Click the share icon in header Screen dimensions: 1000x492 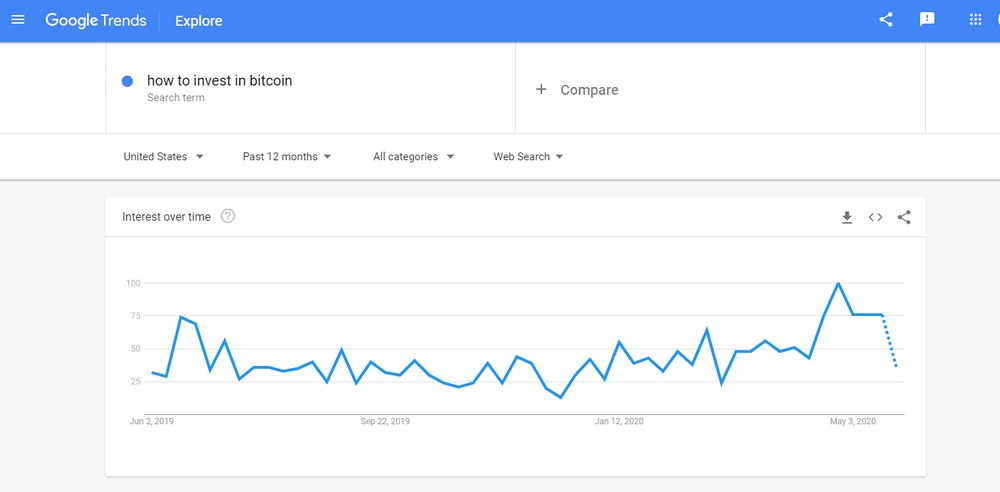click(x=885, y=20)
